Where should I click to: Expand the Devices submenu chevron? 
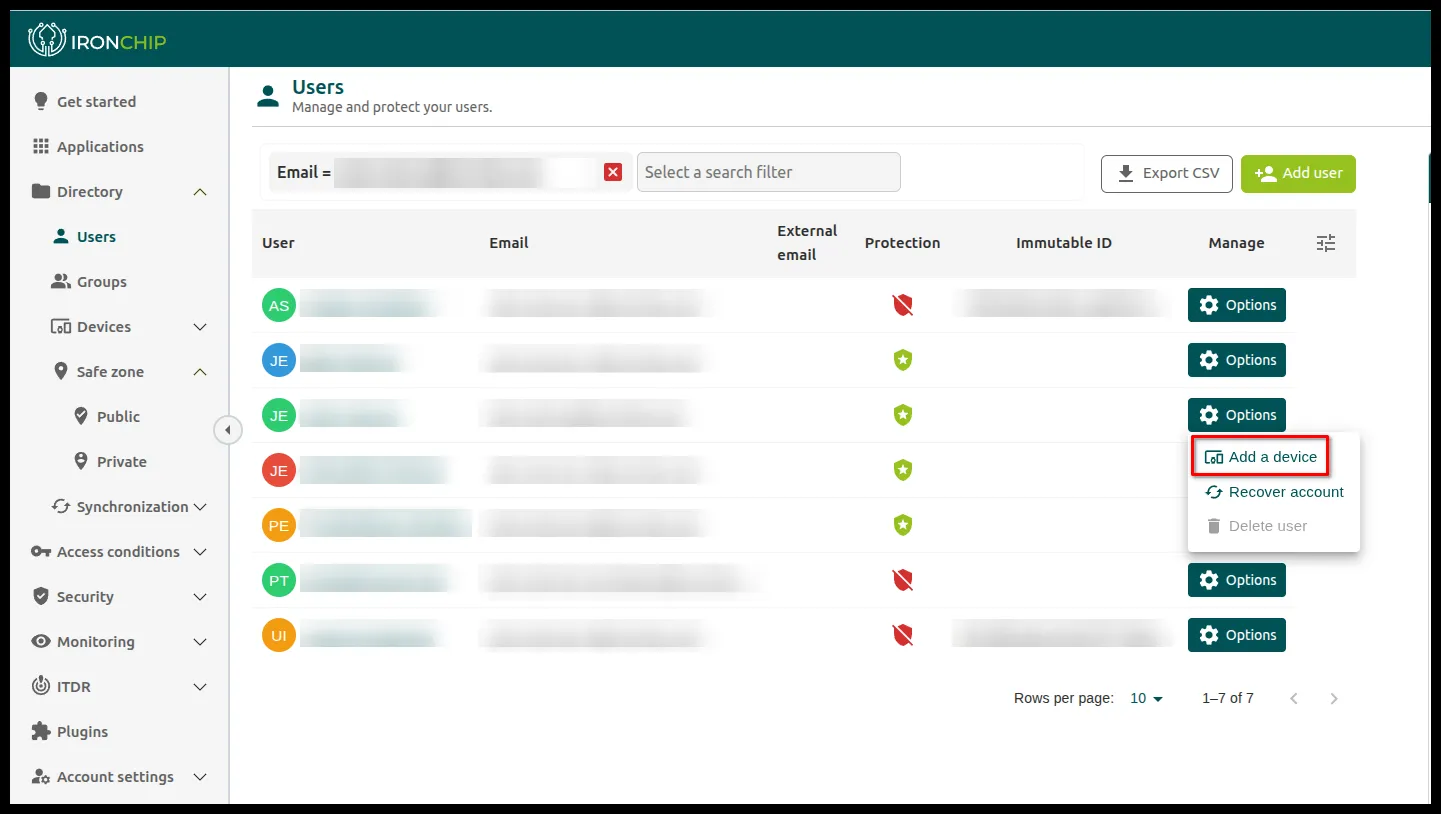[x=200, y=327]
